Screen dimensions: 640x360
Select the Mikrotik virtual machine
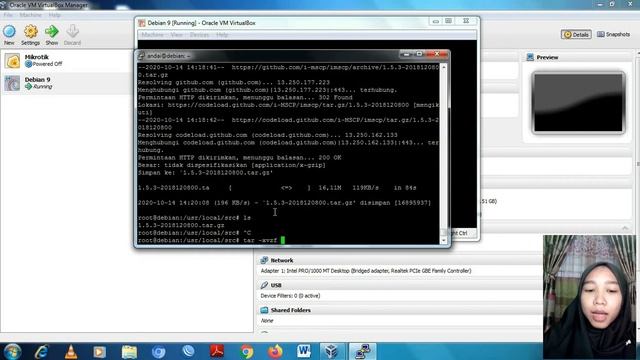65,60
